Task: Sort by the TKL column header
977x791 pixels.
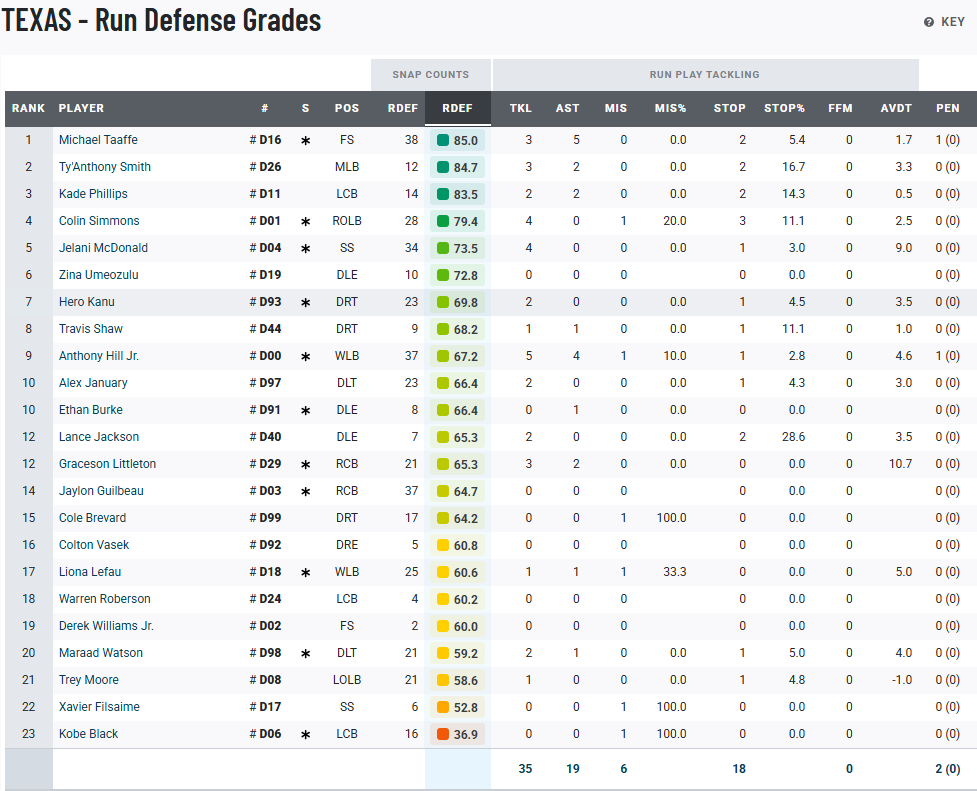Action: [x=520, y=108]
